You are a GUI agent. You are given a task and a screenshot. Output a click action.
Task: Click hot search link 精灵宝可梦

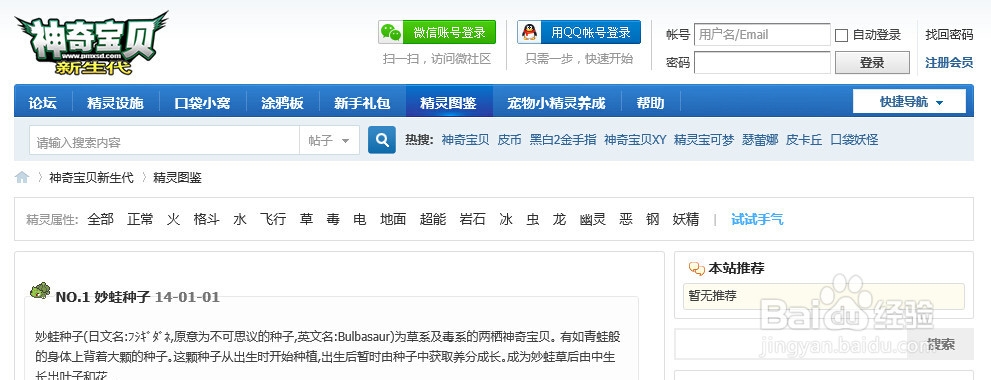pos(704,140)
